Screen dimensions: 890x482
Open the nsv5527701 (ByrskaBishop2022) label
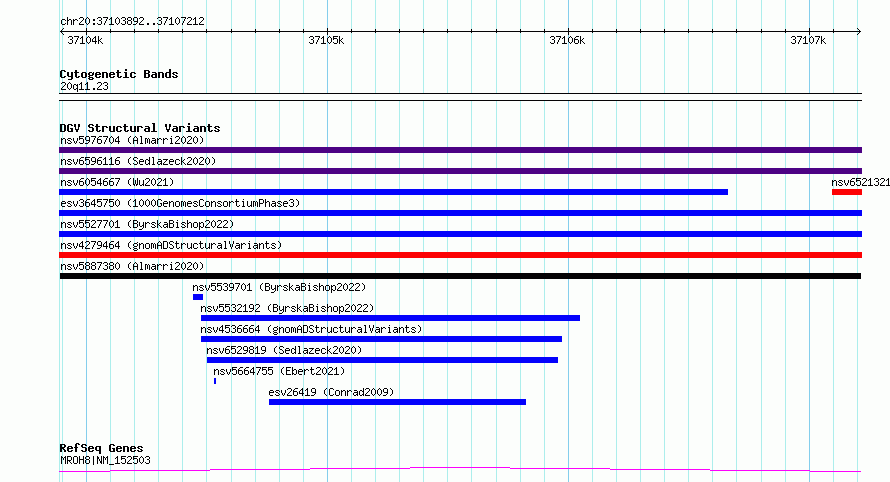pyautogui.click(x=147, y=224)
